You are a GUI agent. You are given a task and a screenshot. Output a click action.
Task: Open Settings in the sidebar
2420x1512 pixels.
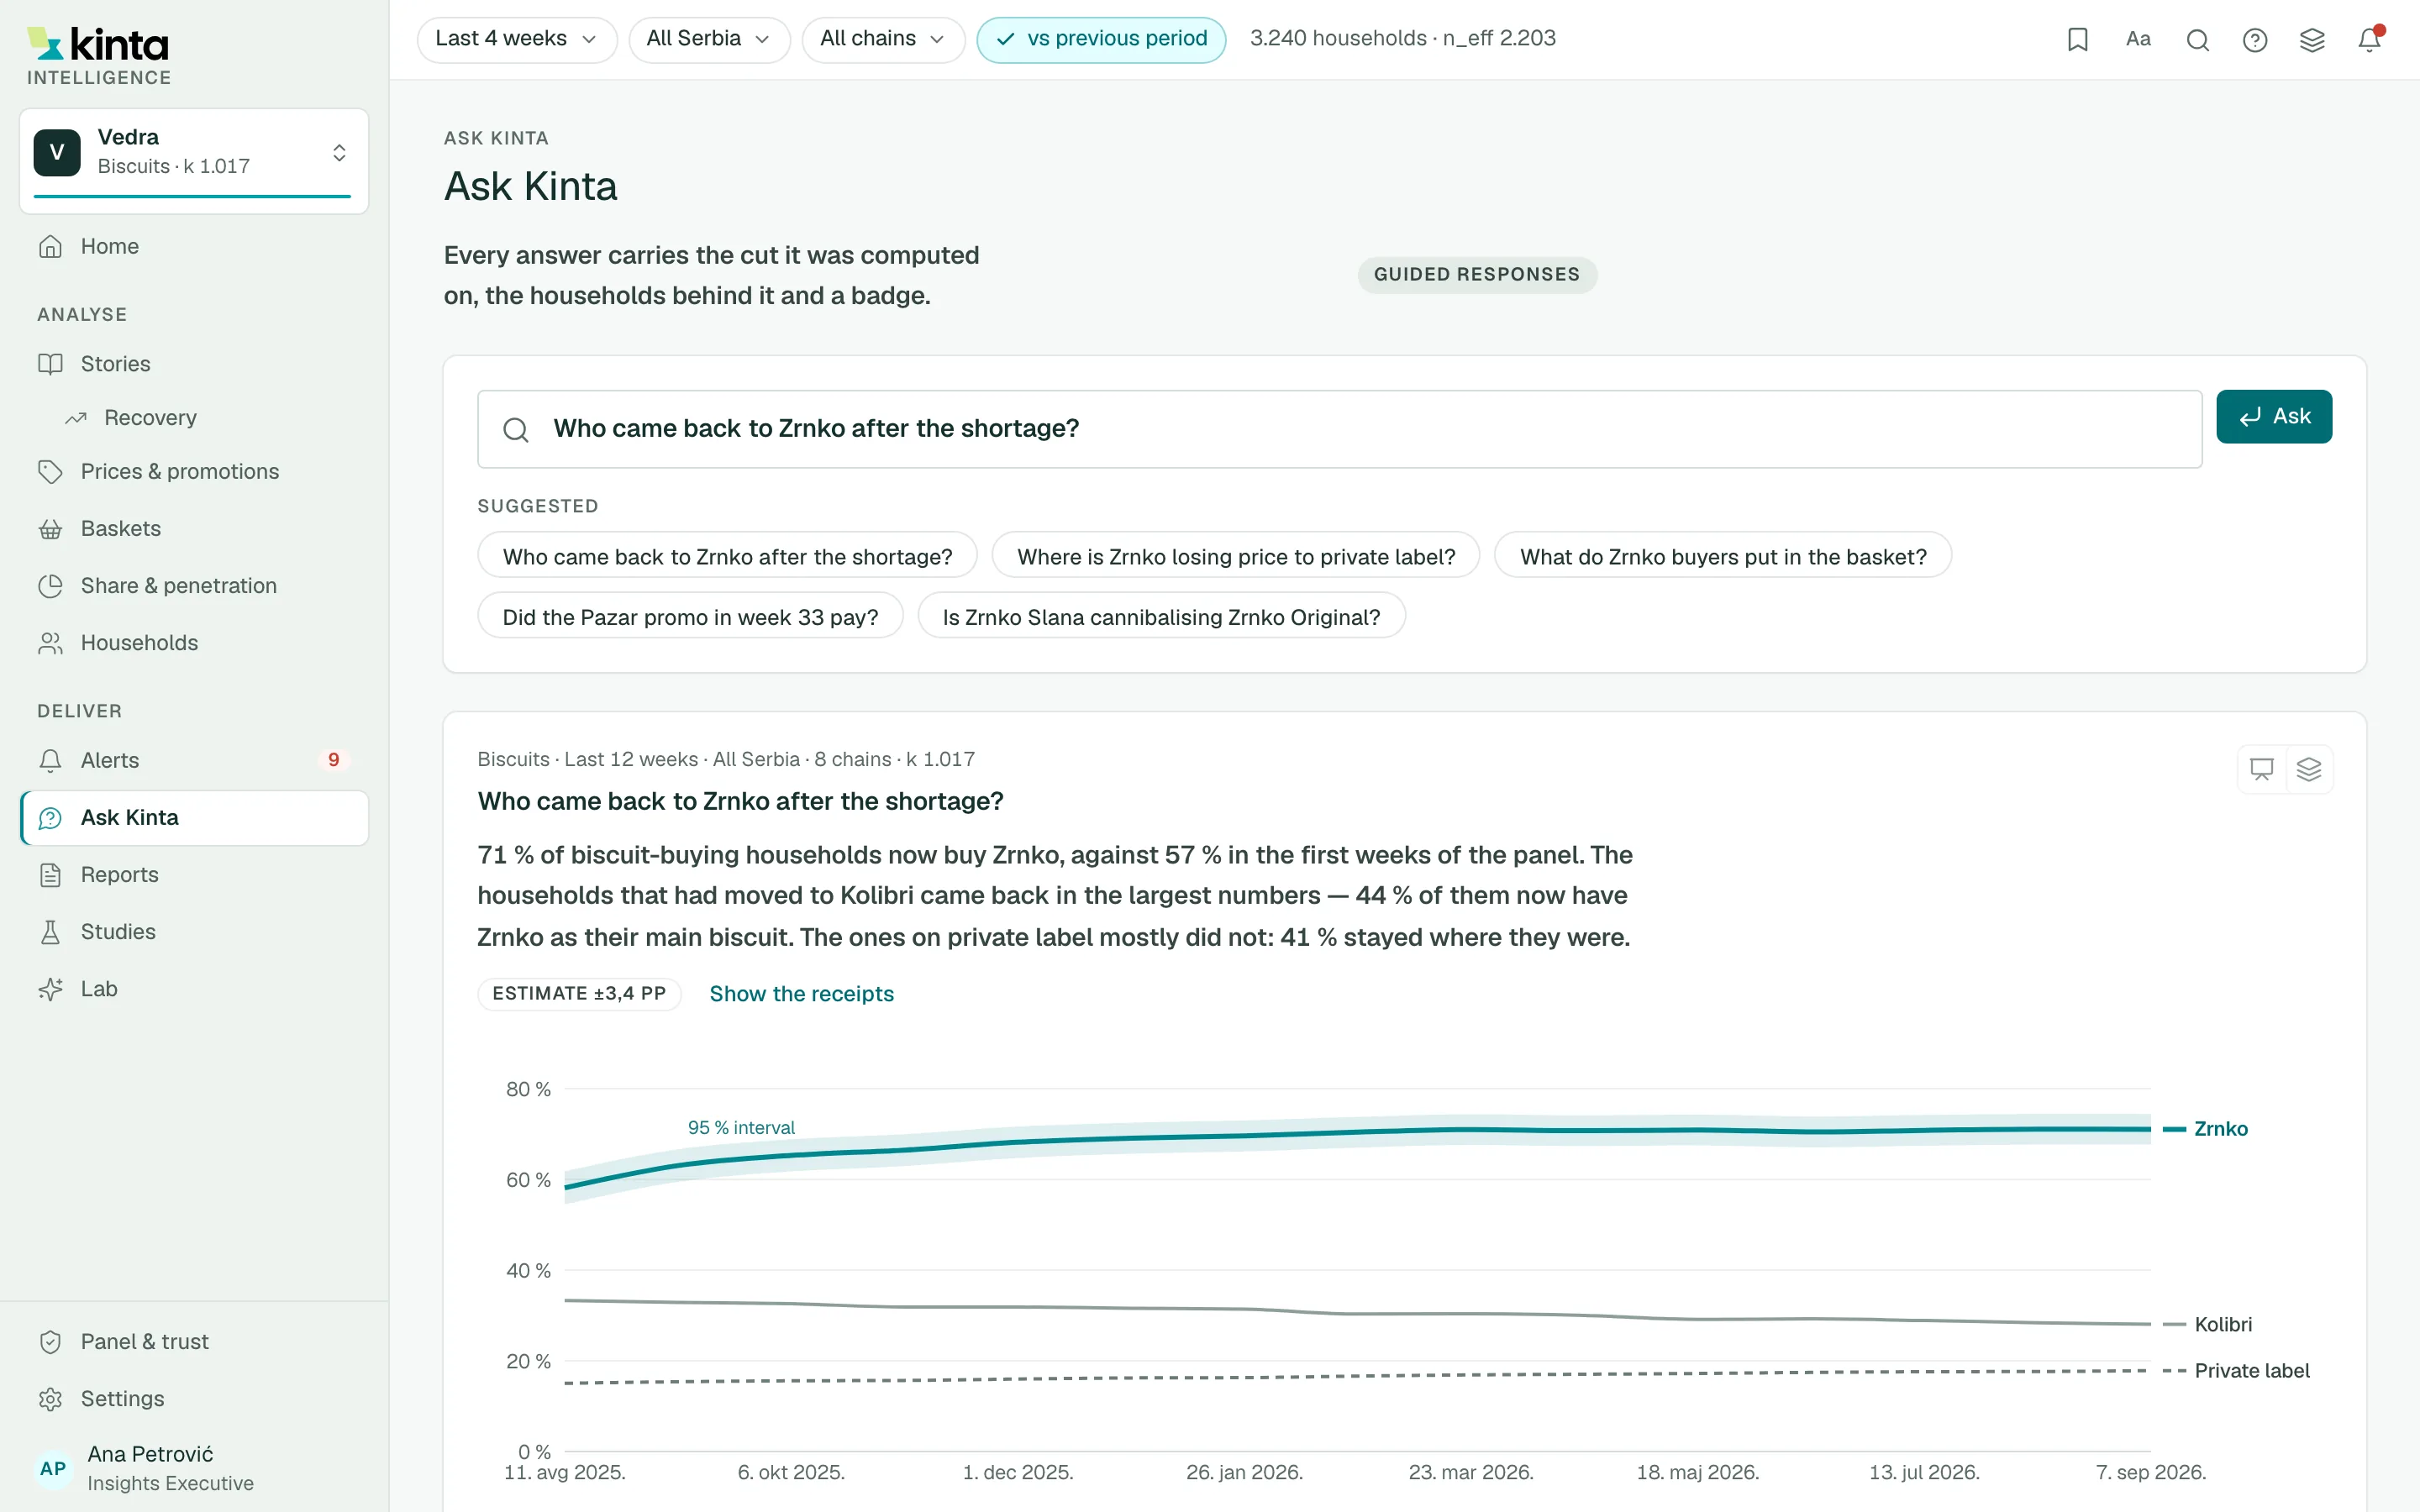[x=194, y=1398]
